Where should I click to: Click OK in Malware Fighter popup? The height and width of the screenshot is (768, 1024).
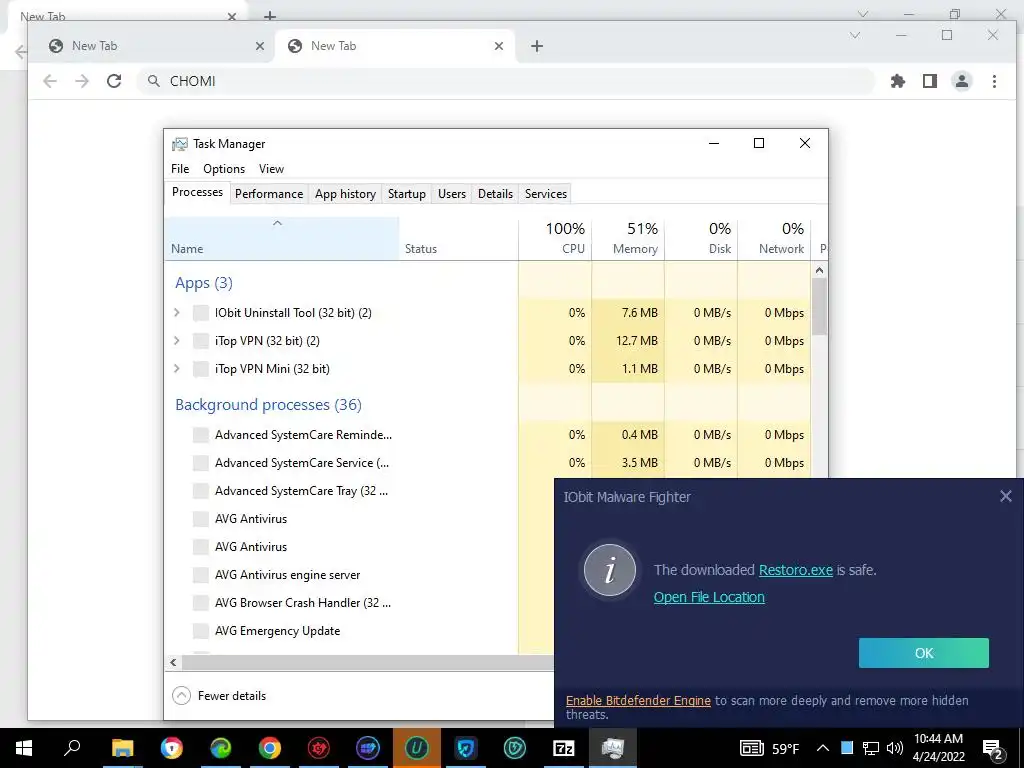pyautogui.click(x=923, y=653)
